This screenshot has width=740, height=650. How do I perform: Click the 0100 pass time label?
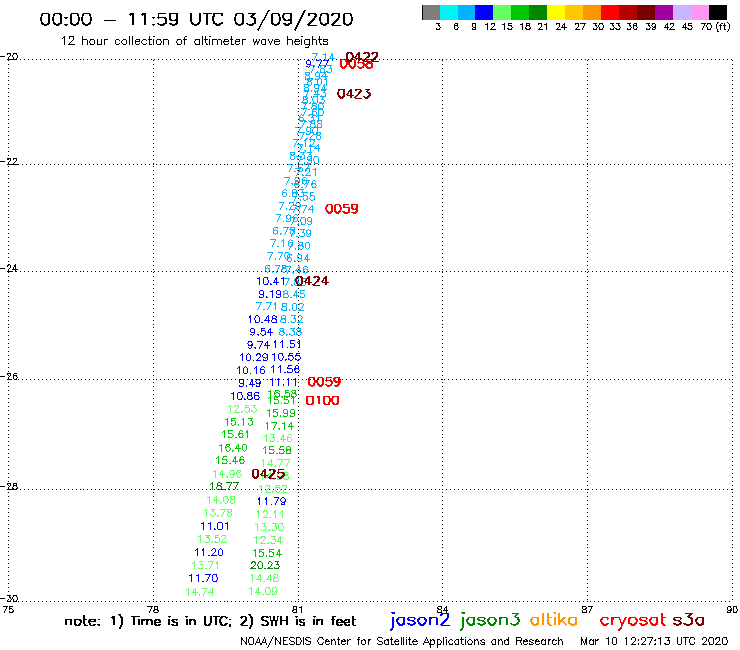(x=322, y=400)
